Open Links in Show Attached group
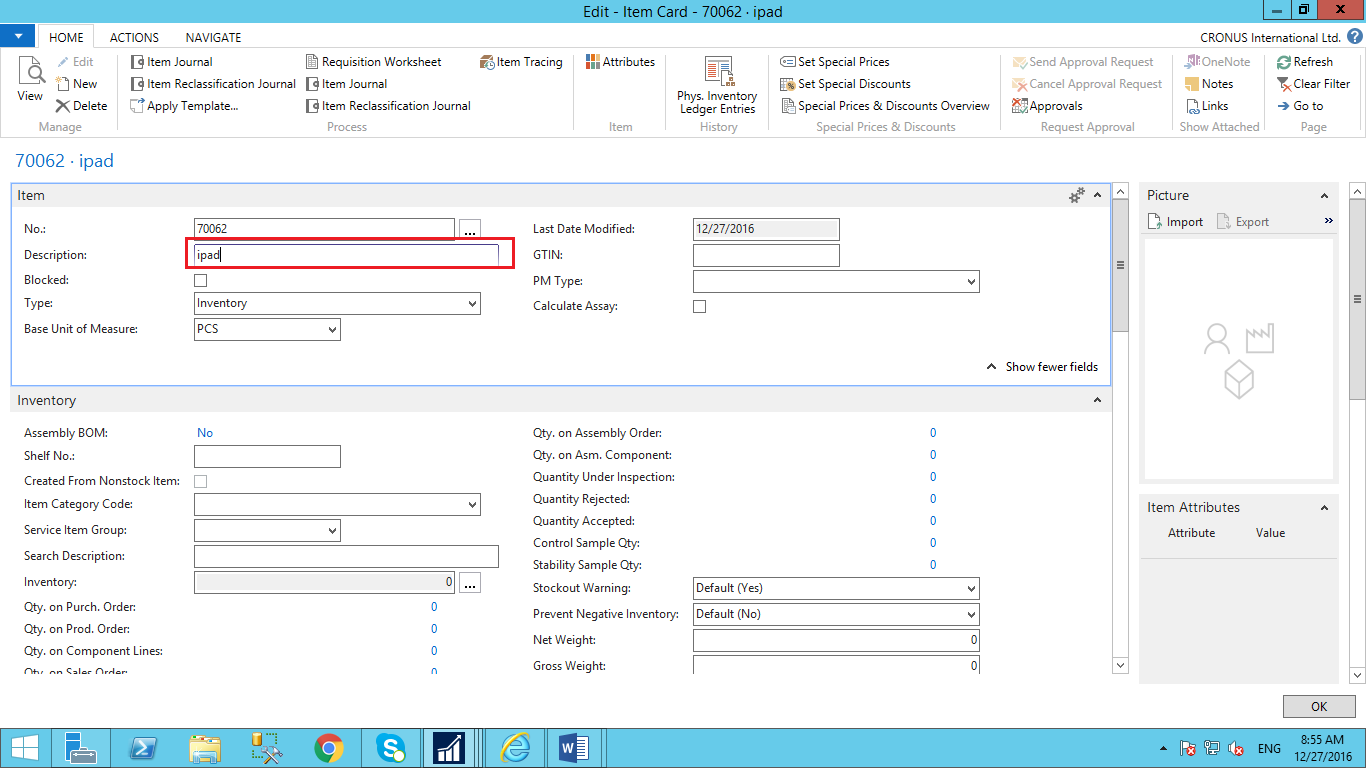 click(1206, 106)
